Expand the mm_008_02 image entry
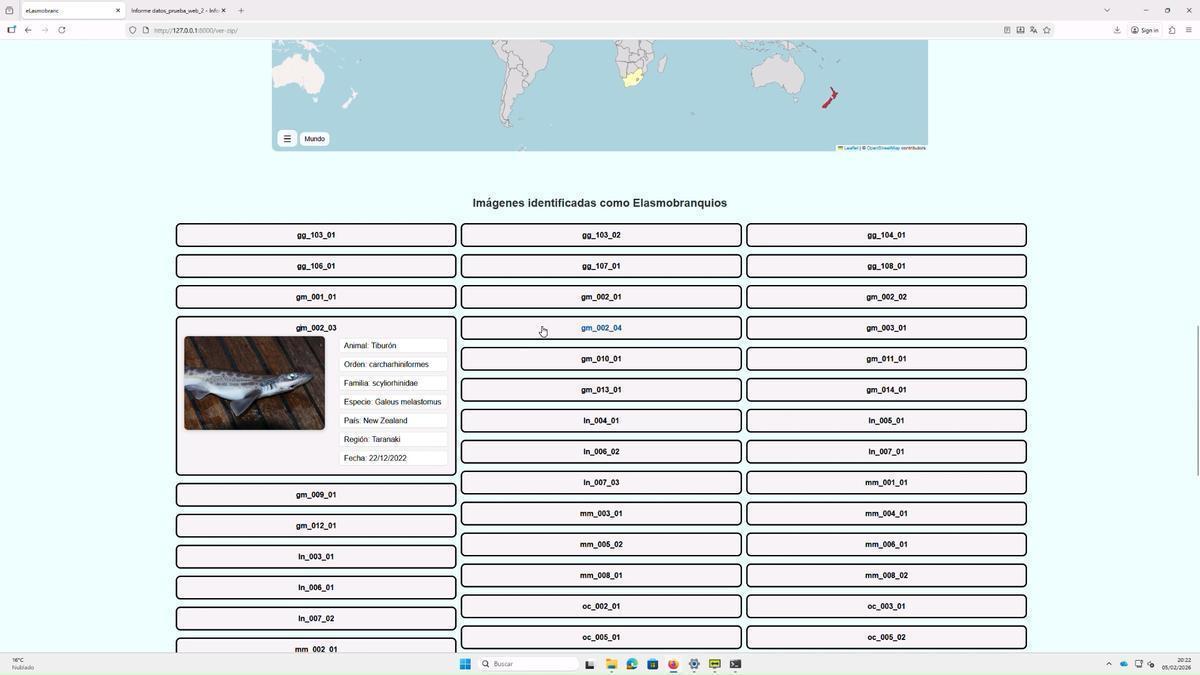 pyautogui.click(x=886, y=575)
